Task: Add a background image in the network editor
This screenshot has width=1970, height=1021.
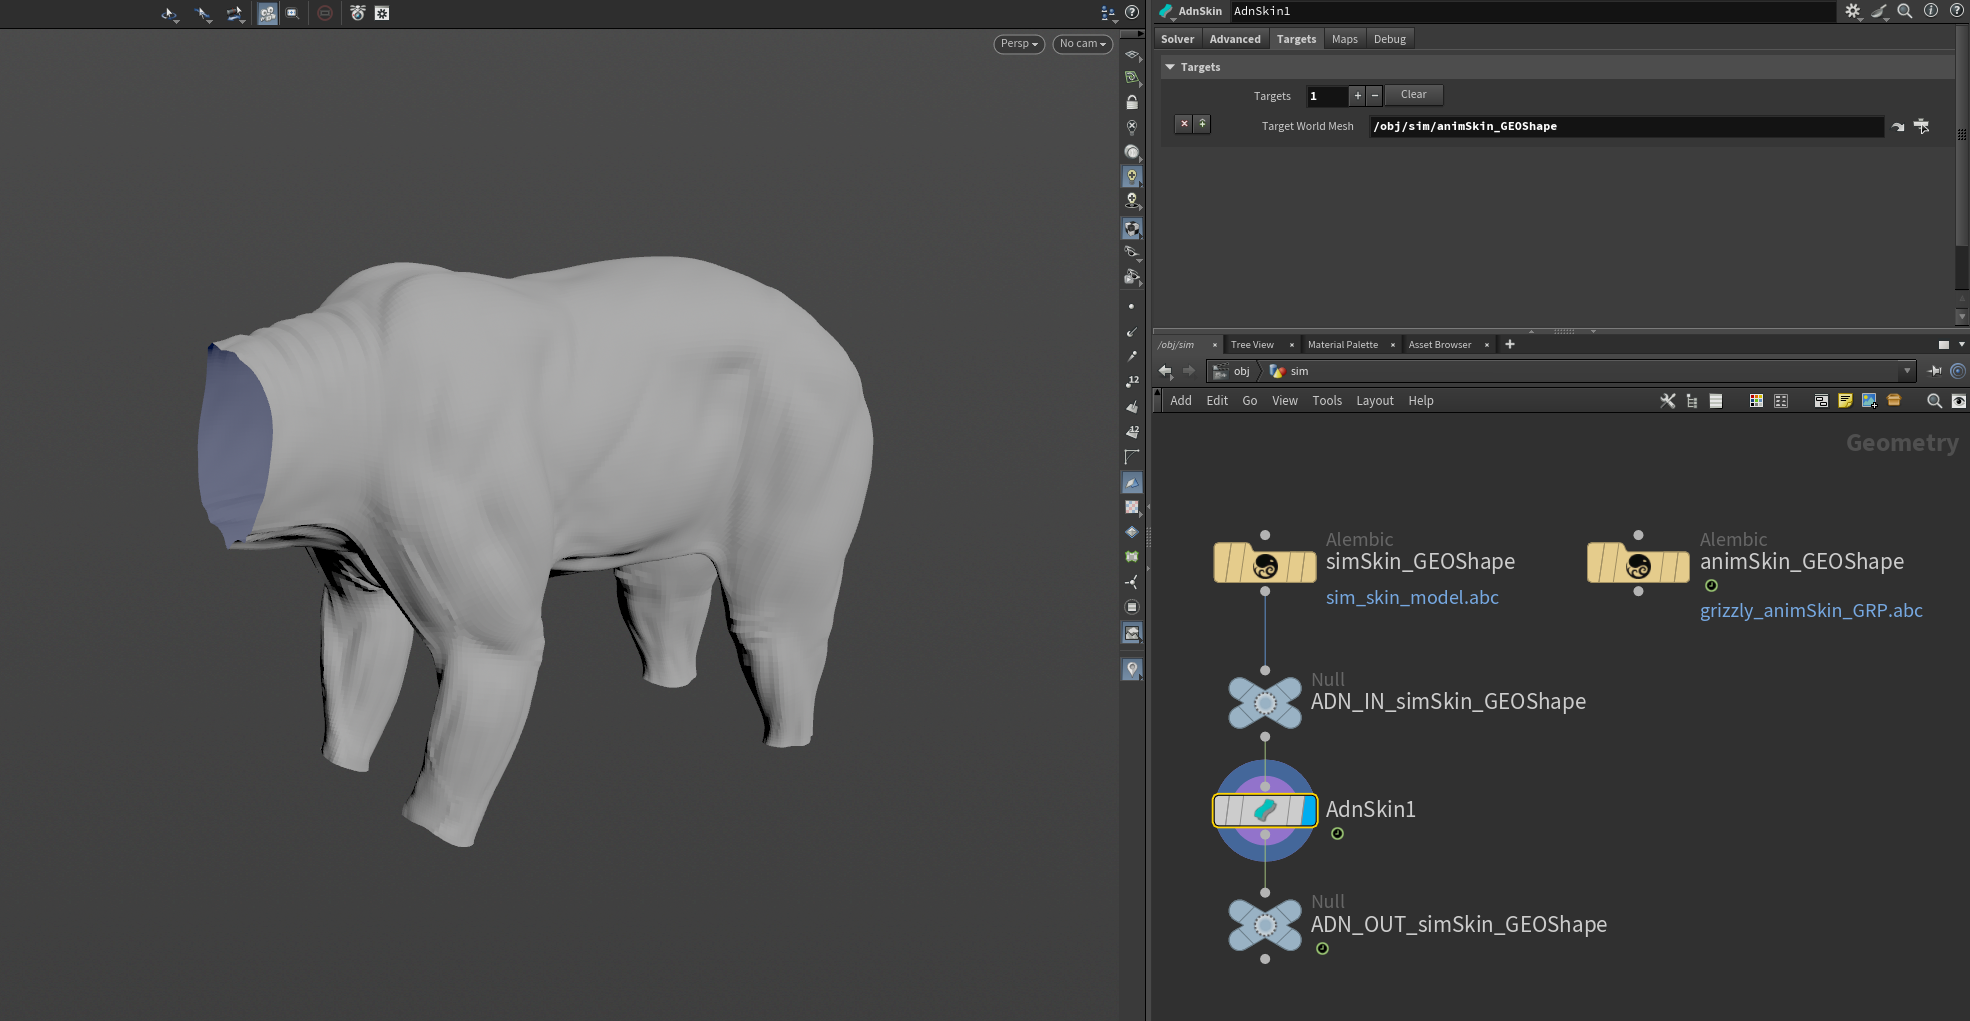Action: coord(1869,401)
